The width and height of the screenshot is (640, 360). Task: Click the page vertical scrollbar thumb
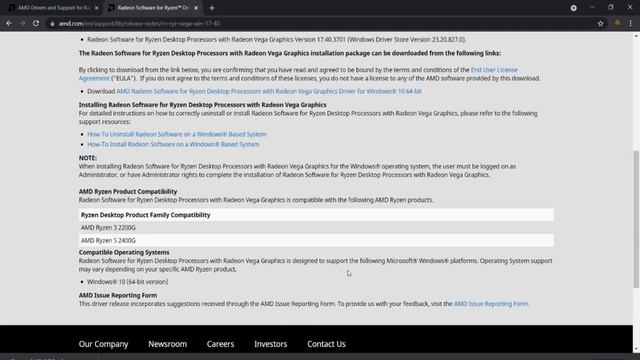[x=636, y=219]
